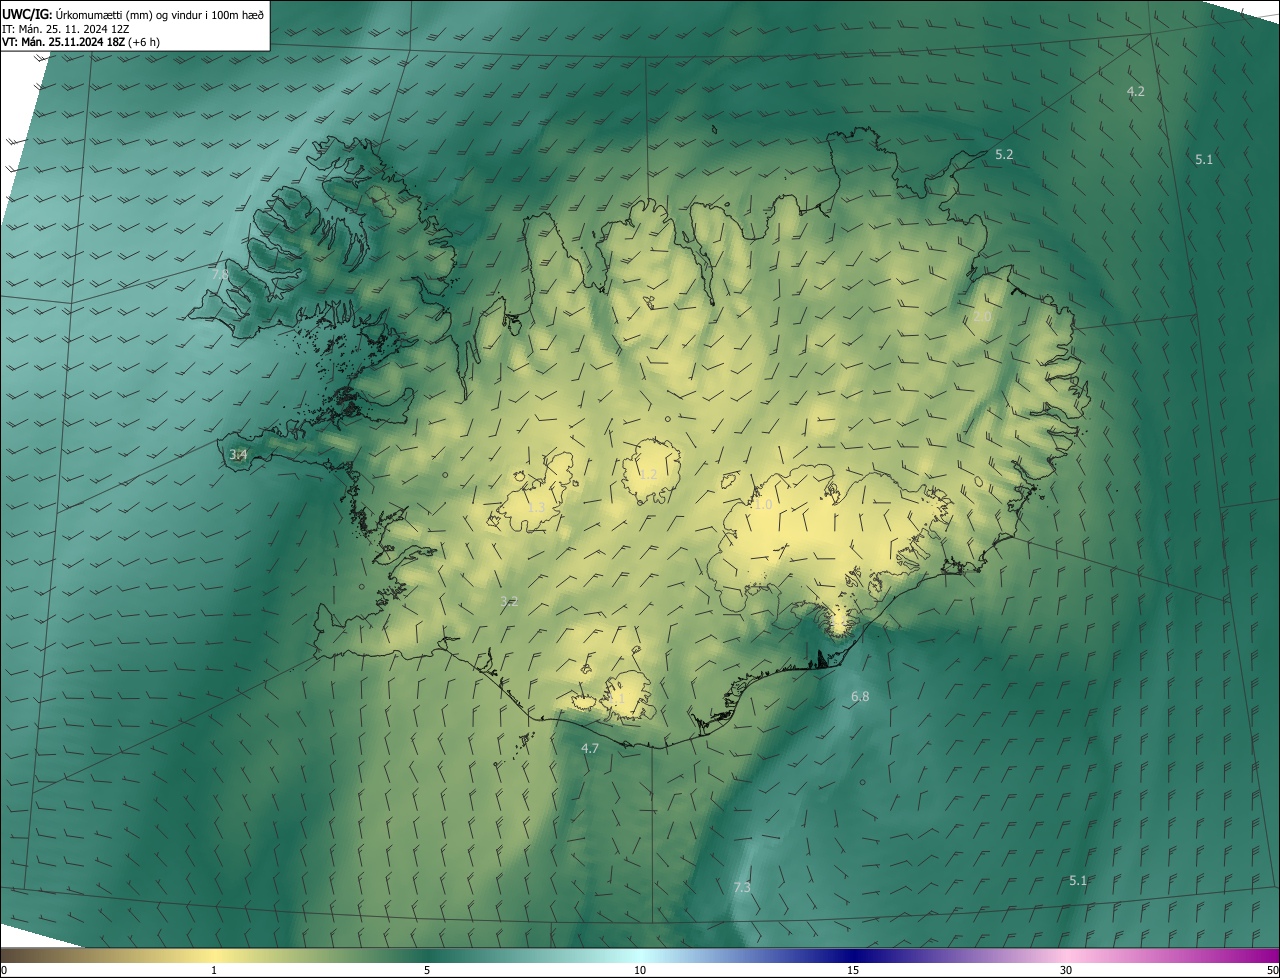Click the 1.2 label on Hofsjökull glacier
Viewport: 1280px width, 978px height.
648,474
